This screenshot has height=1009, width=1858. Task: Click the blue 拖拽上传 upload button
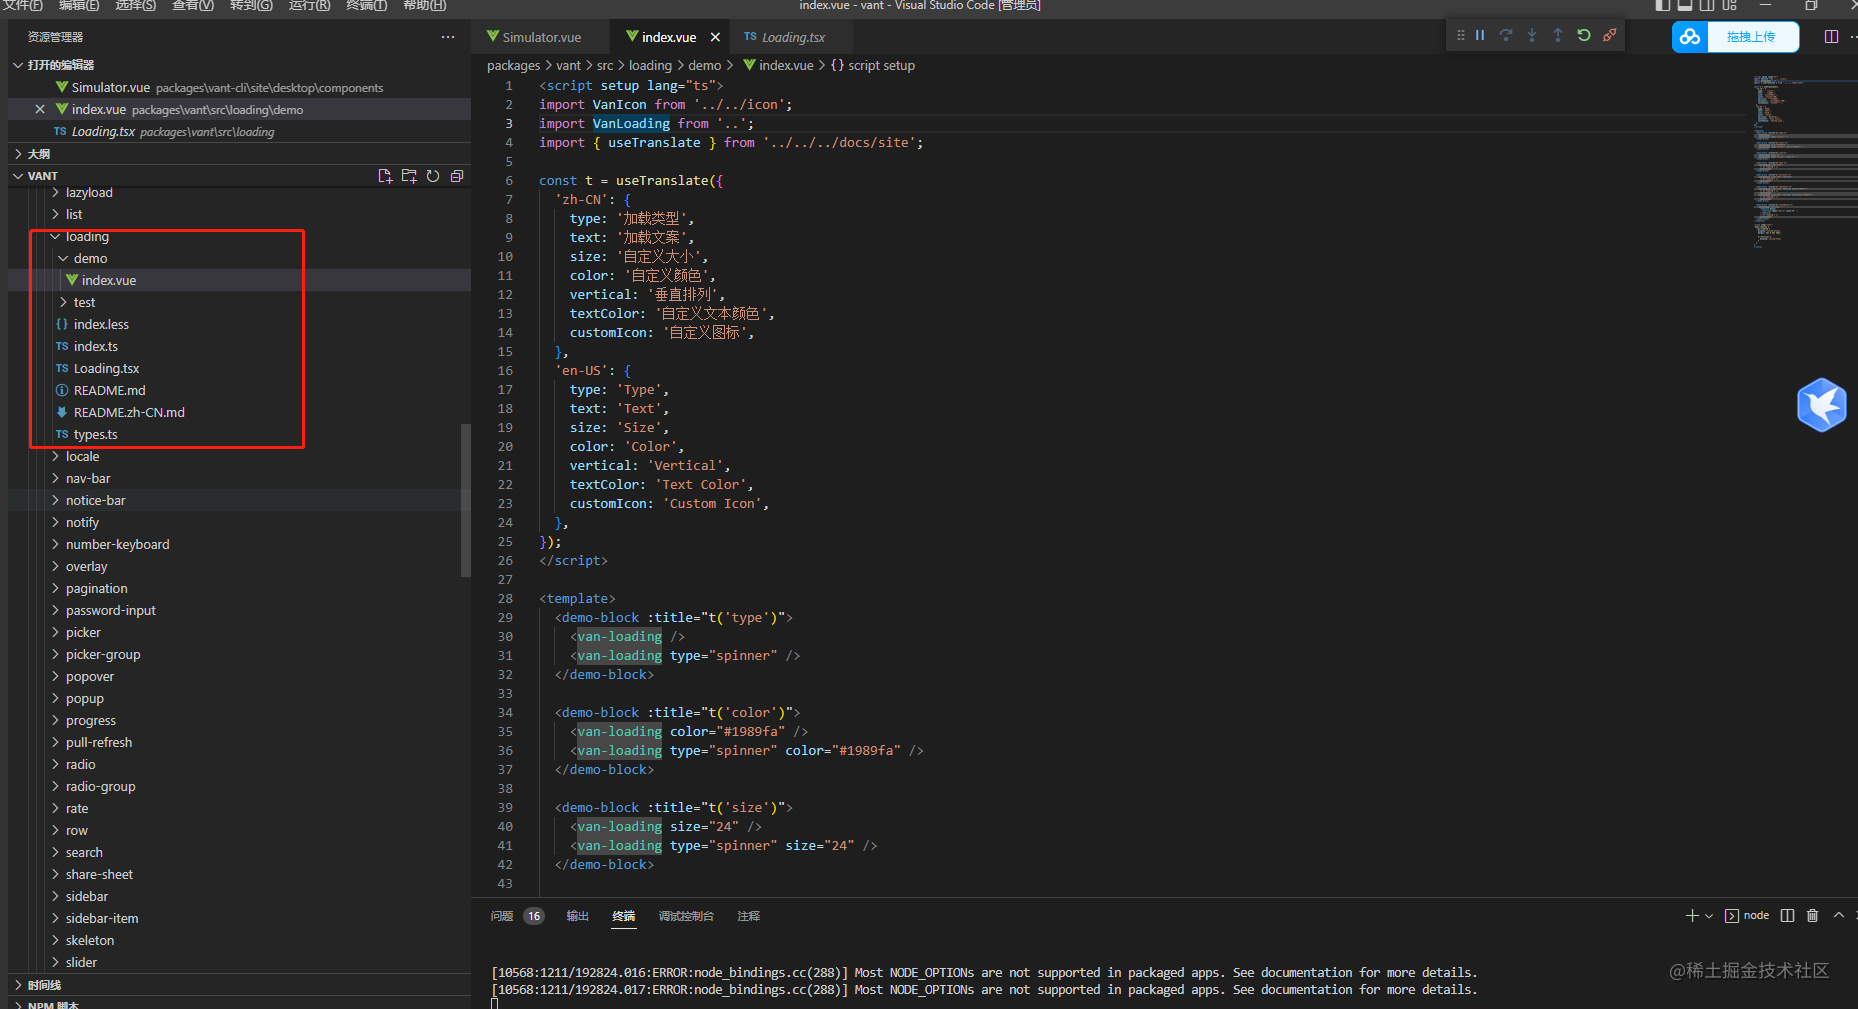point(1750,37)
